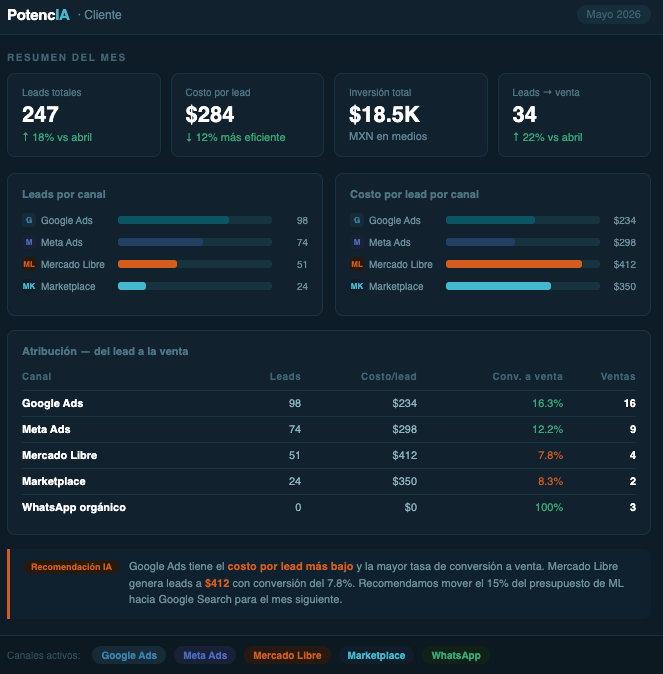Select Mercado Libre row in attribution table
Image resolution: width=663 pixels, height=674 pixels.
click(x=329, y=455)
